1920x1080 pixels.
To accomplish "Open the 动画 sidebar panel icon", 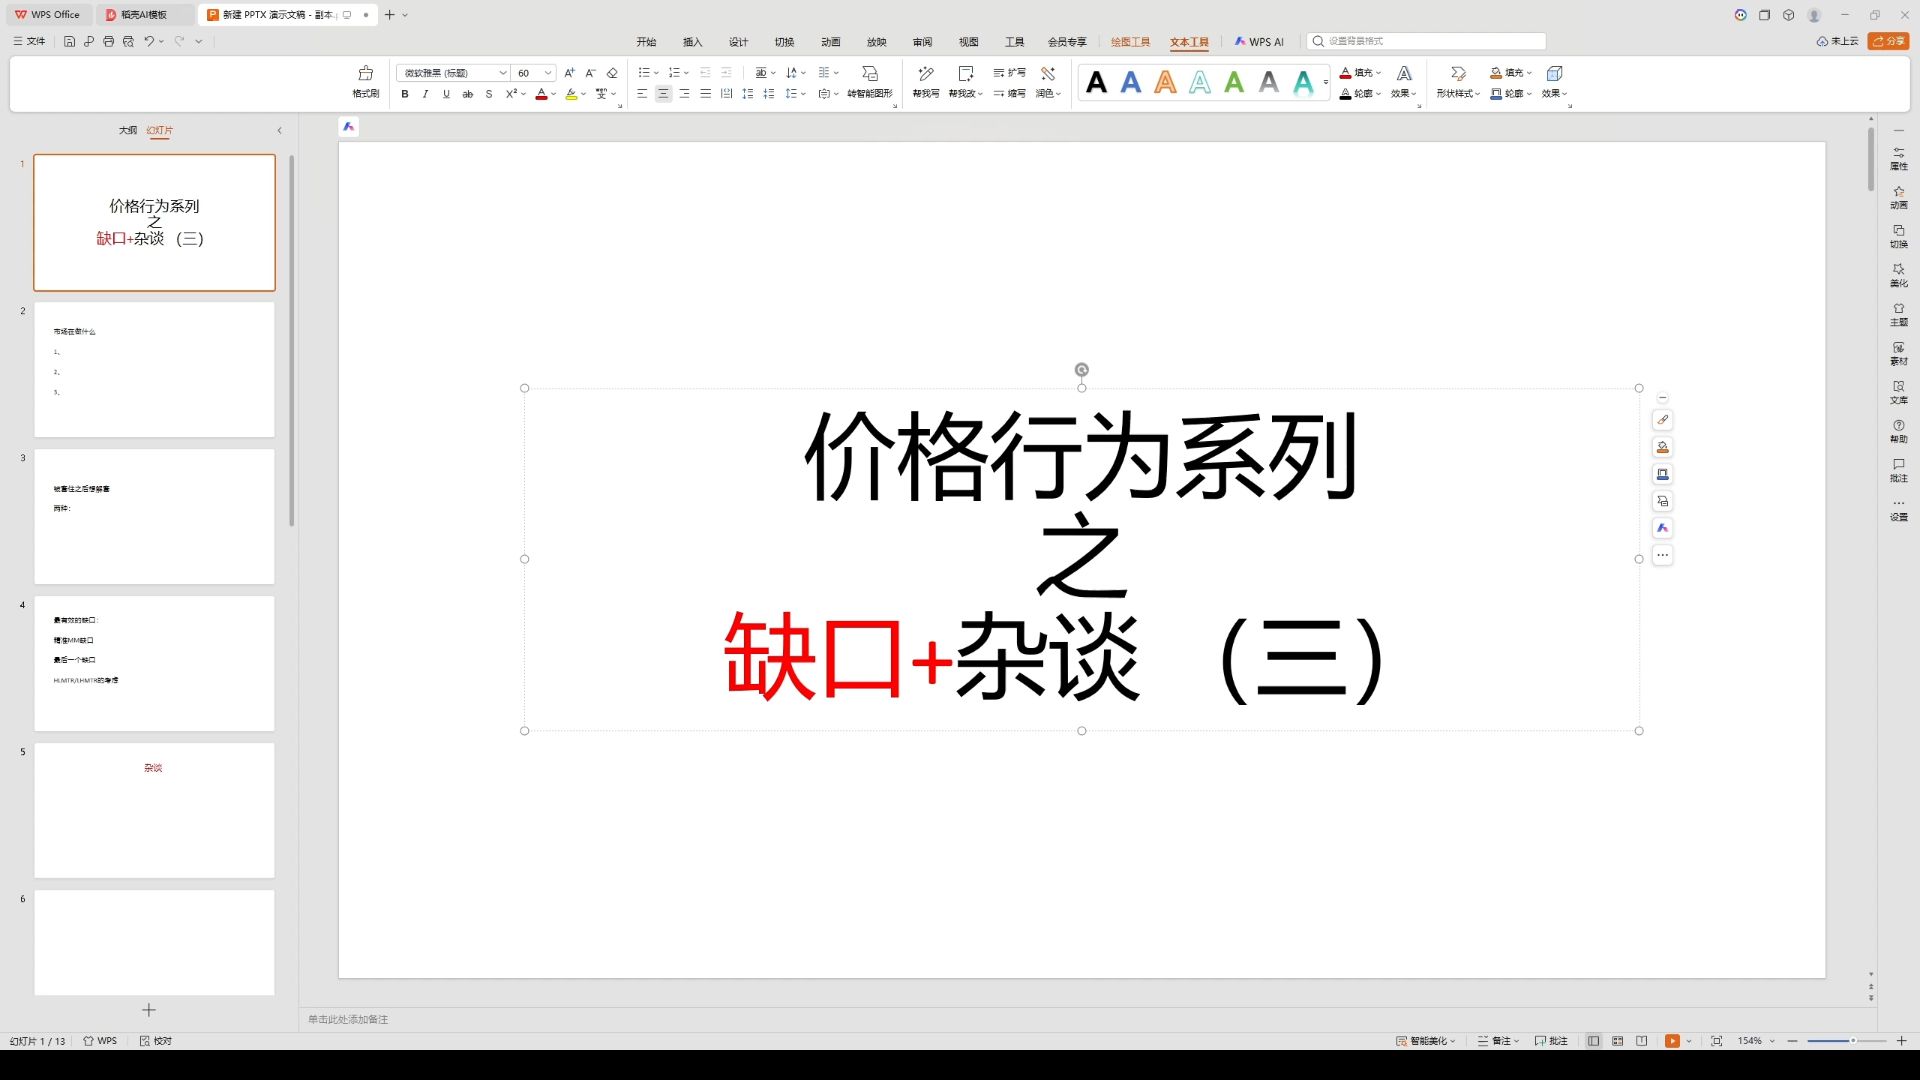I will 1898,197.
